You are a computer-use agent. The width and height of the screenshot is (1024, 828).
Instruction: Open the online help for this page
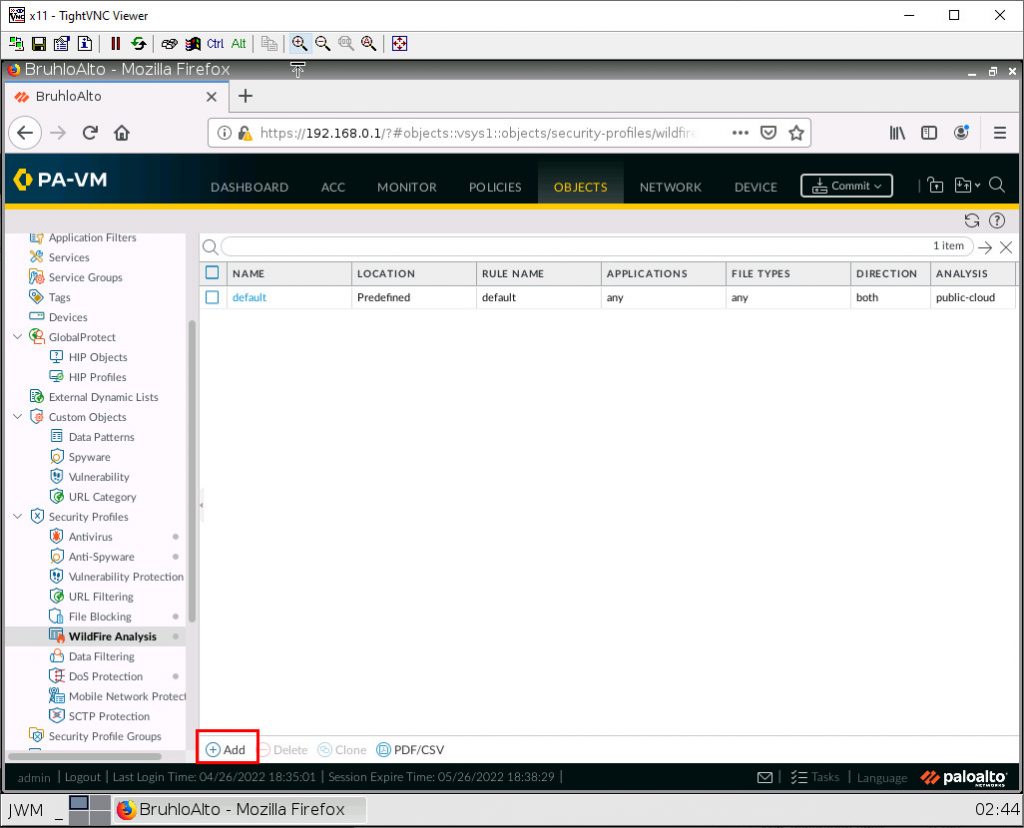pyautogui.click(x=997, y=221)
